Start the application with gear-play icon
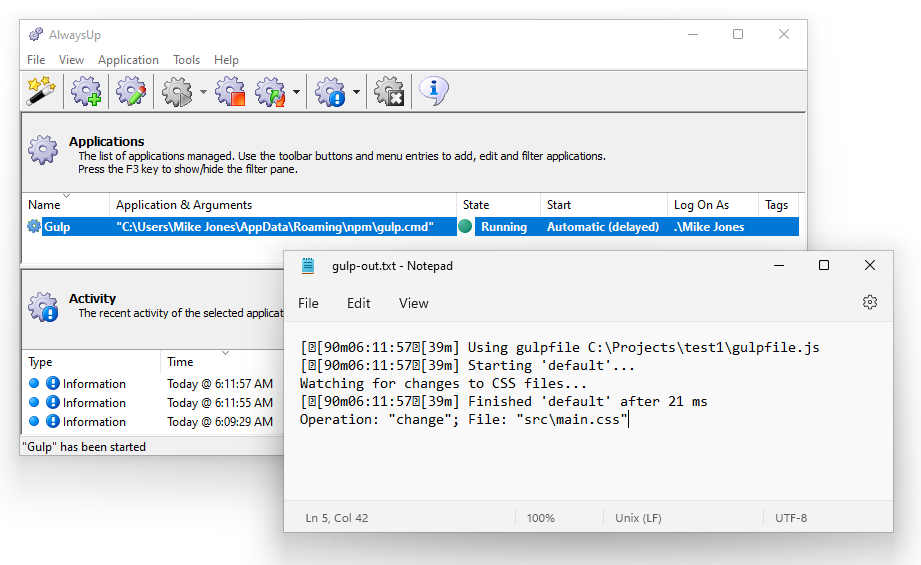921x565 pixels. [177, 91]
